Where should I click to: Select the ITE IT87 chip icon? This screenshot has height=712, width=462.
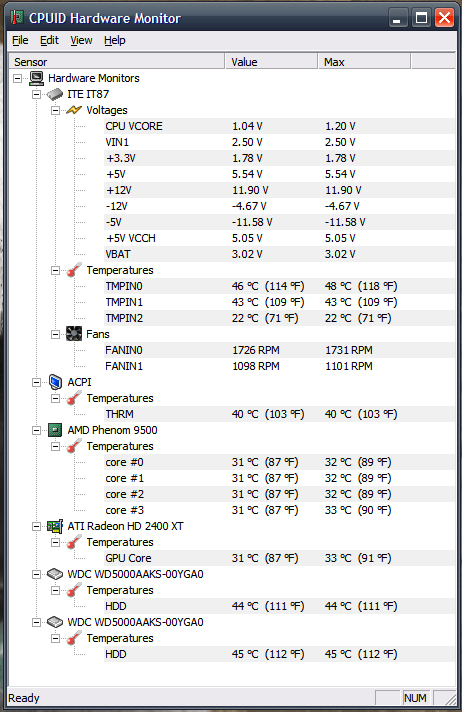pyautogui.click(x=55, y=94)
